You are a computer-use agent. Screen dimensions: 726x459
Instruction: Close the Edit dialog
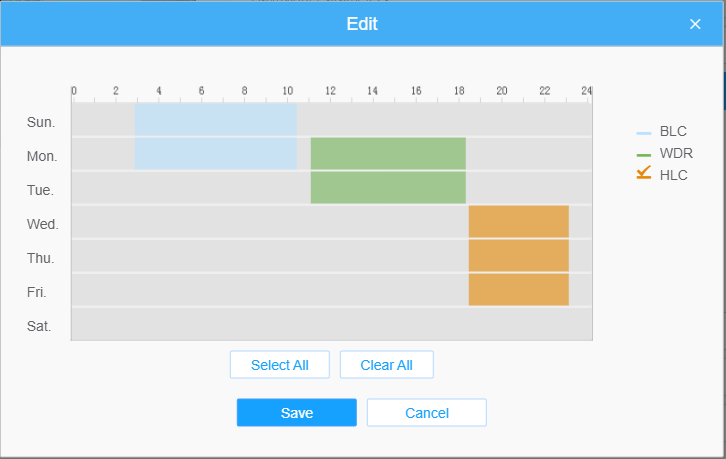[695, 24]
